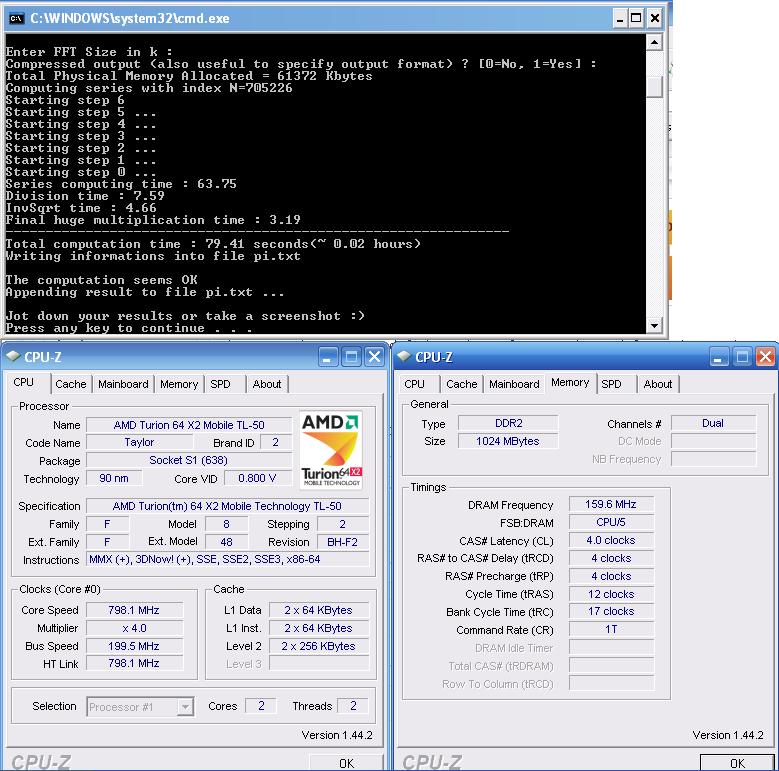
Task: Click the Specification field value
Action: point(227,506)
